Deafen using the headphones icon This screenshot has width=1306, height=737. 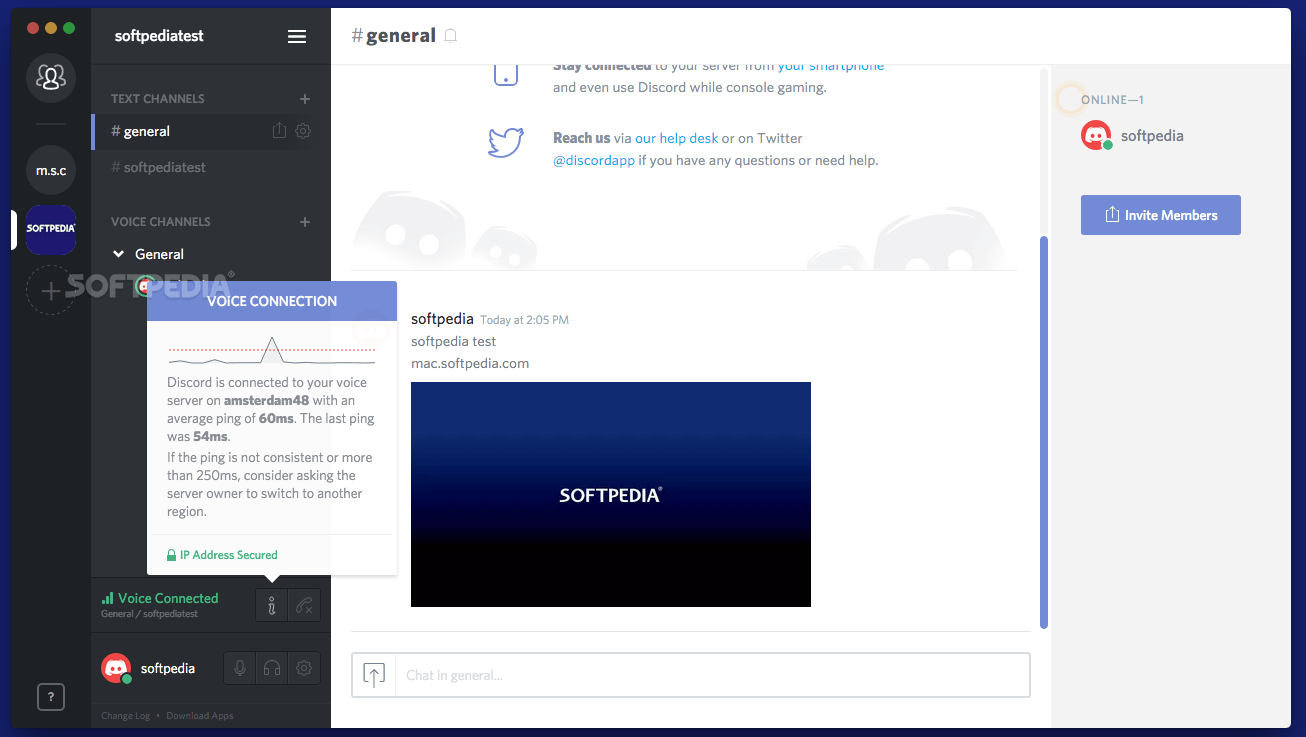[271, 668]
